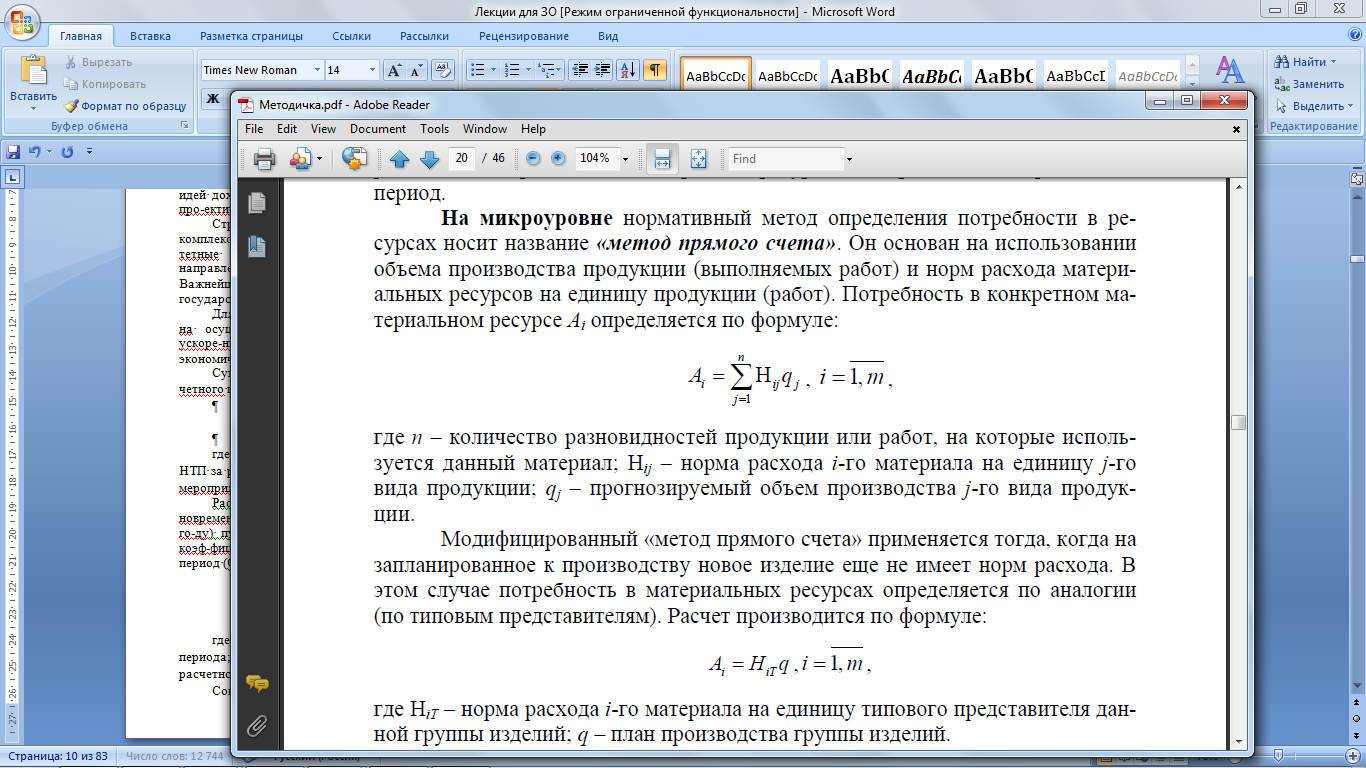Click the zoom in plus icon in Reader
Screen dimensions: 1366x768
558,159
